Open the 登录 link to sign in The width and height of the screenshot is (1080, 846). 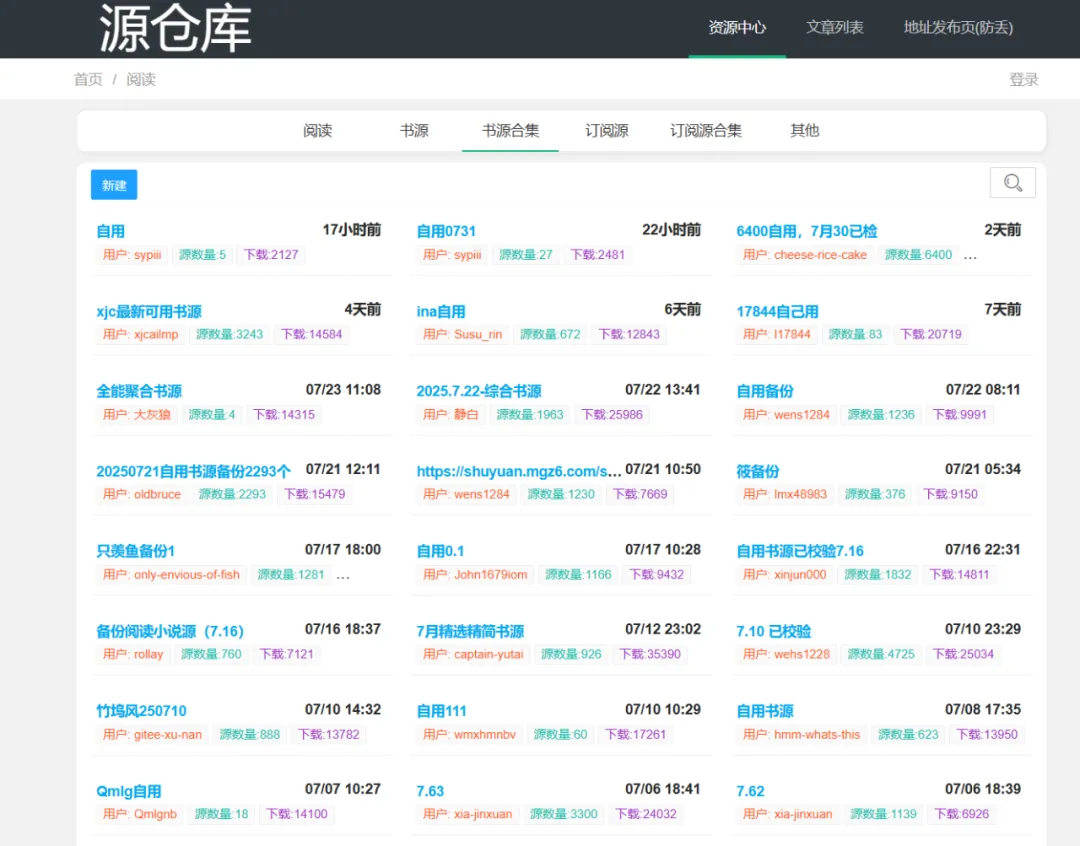click(x=1024, y=79)
